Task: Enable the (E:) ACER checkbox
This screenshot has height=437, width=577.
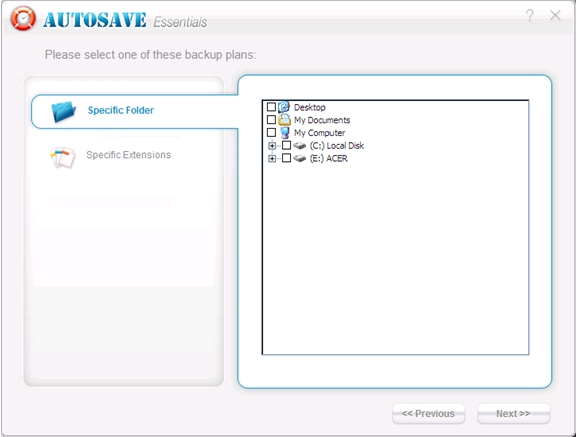Action: [x=286, y=158]
